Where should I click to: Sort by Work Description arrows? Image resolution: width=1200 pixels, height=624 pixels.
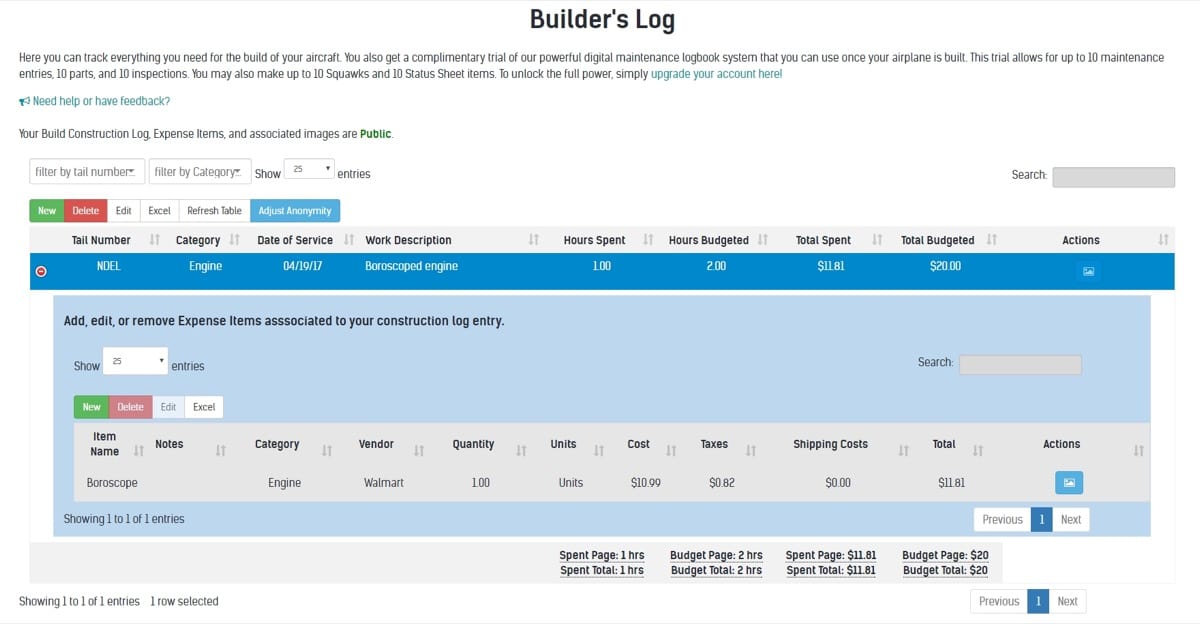point(534,240)
